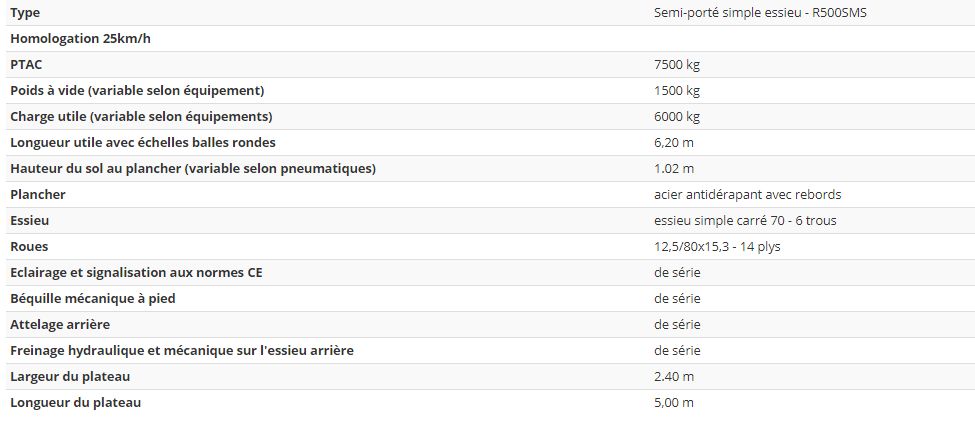
Task: Click the Freinage hydraulique et mécanique label
Action: point(181,351)
